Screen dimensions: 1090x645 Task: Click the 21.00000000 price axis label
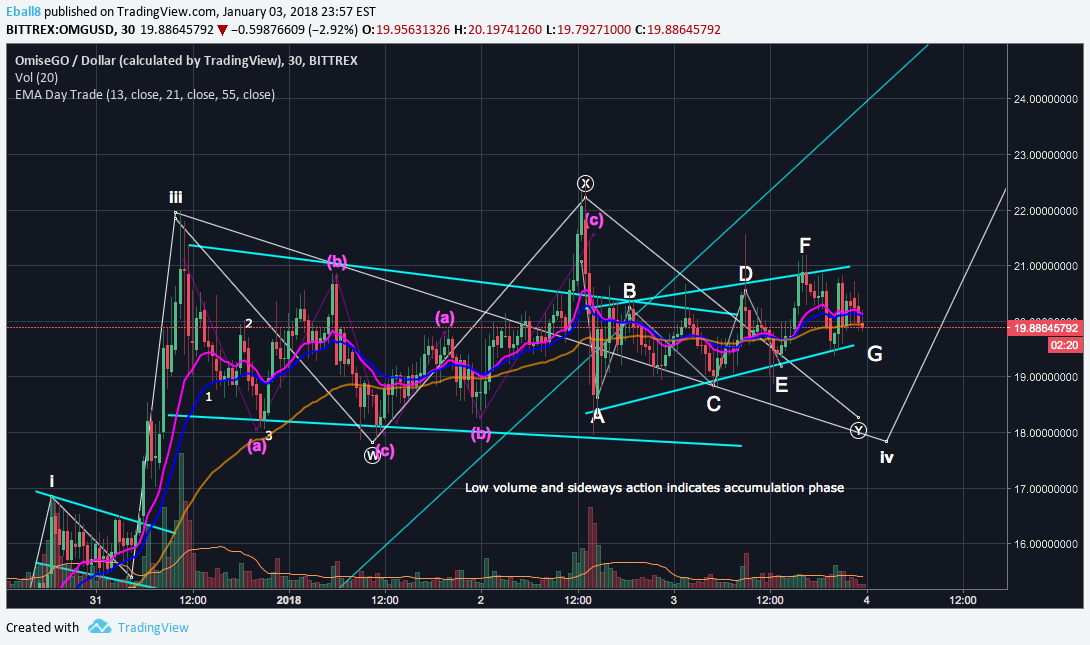click(x=1046, y=266)
